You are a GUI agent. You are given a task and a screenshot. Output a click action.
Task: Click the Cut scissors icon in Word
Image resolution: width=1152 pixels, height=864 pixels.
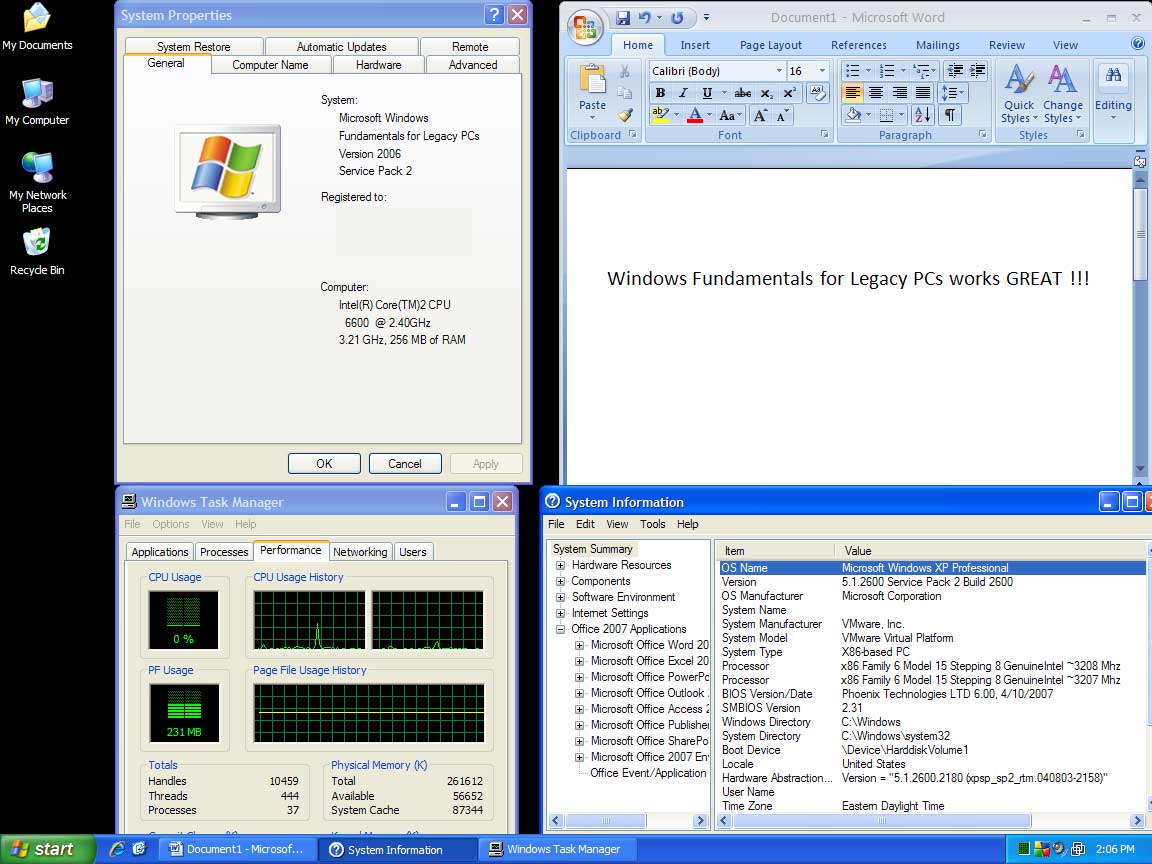click(624, 71)
